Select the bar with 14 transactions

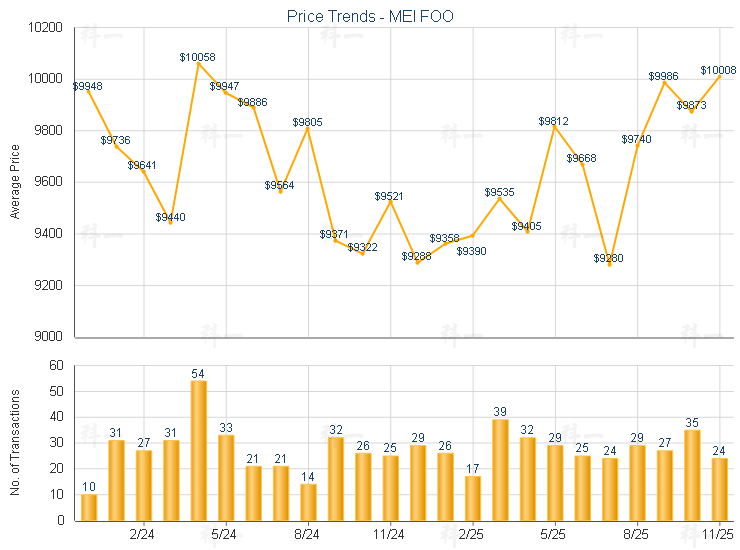click(x=308, y=502)
